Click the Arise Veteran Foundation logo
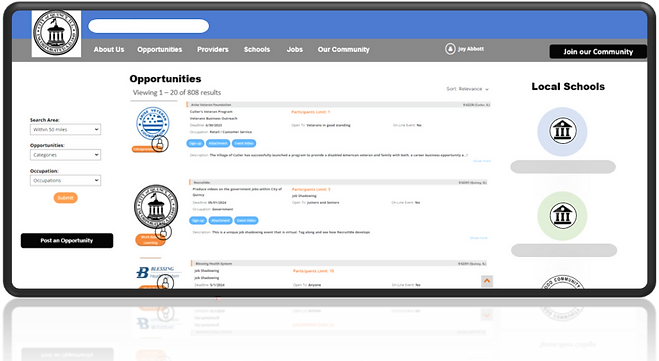This screenshot has width=659, height=361. tap(153, 123)
